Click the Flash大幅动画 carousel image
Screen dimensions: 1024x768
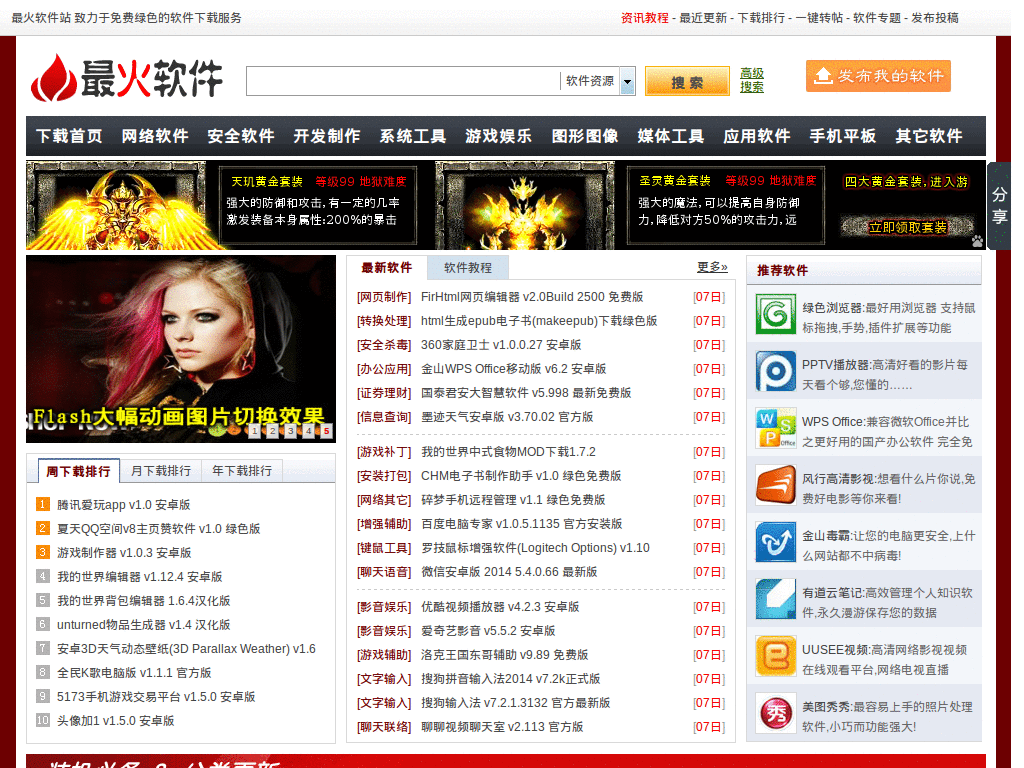181,349
